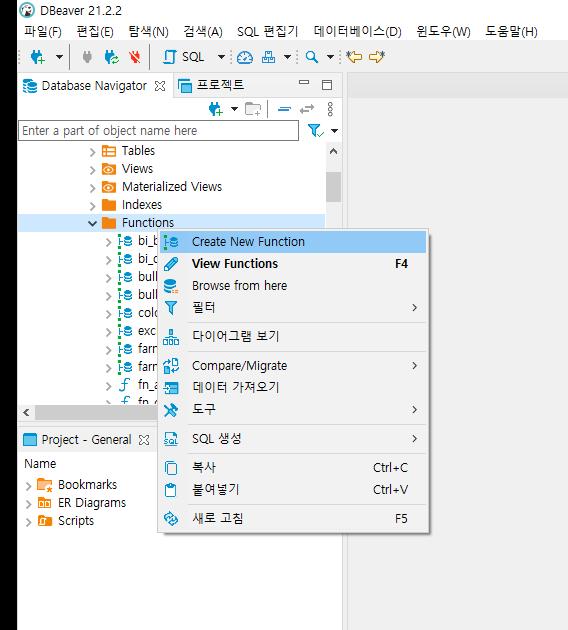Click the Back navigation arrow icon

(x=354, y=57)
